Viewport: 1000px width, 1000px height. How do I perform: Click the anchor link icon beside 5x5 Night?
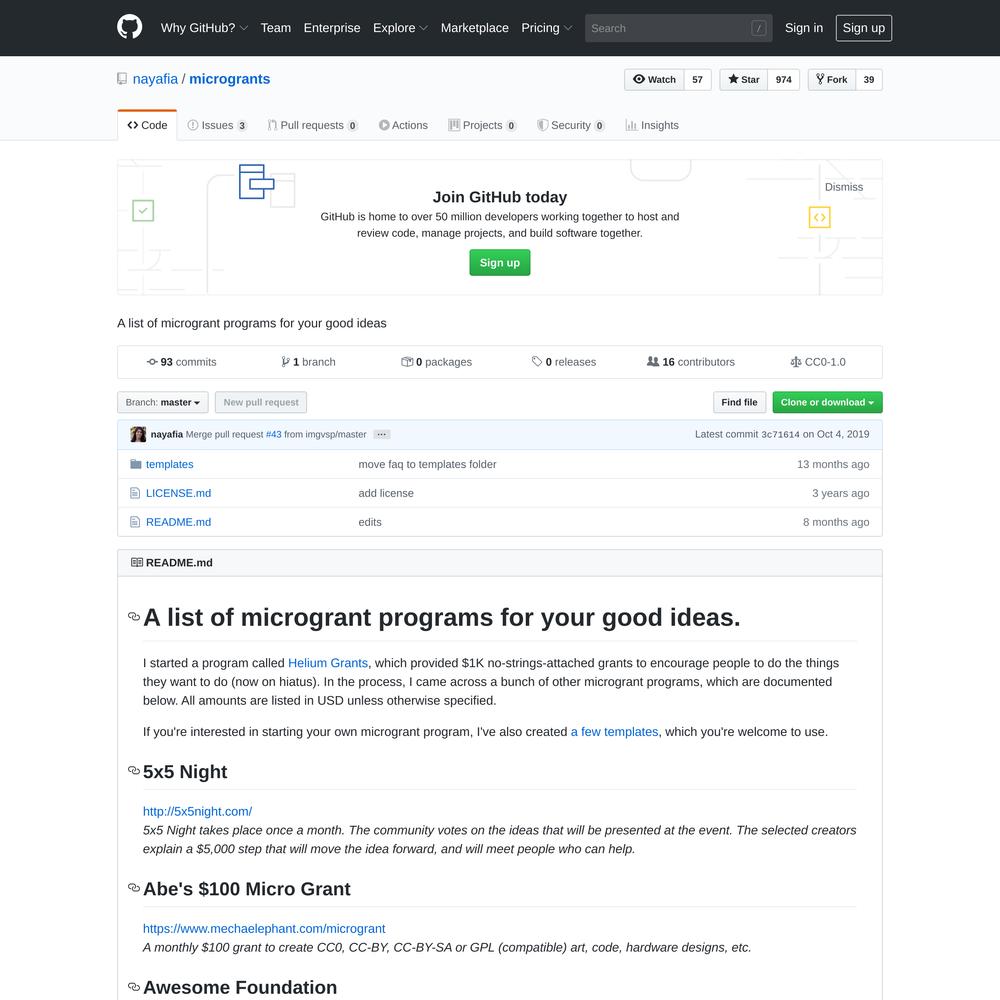point(134,770)
